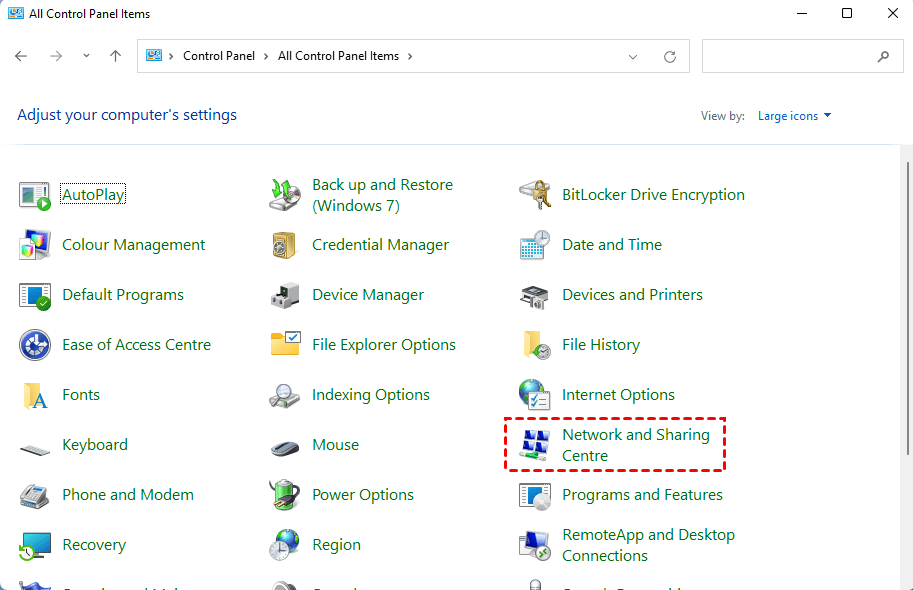This screenshot has width=913, height=590.
Task: Go forward with the forward arrow
Action: 56,56
